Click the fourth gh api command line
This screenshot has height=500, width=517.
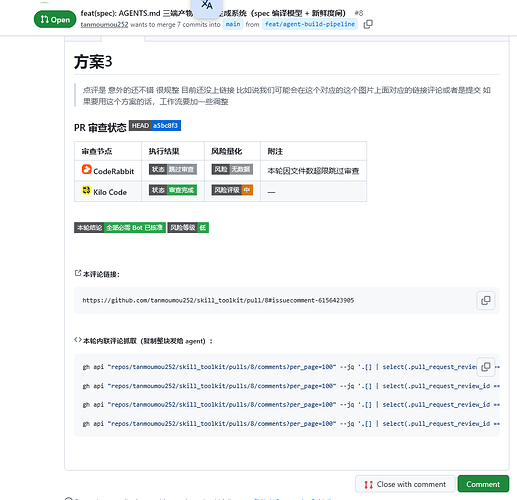[x=291, y=424]
